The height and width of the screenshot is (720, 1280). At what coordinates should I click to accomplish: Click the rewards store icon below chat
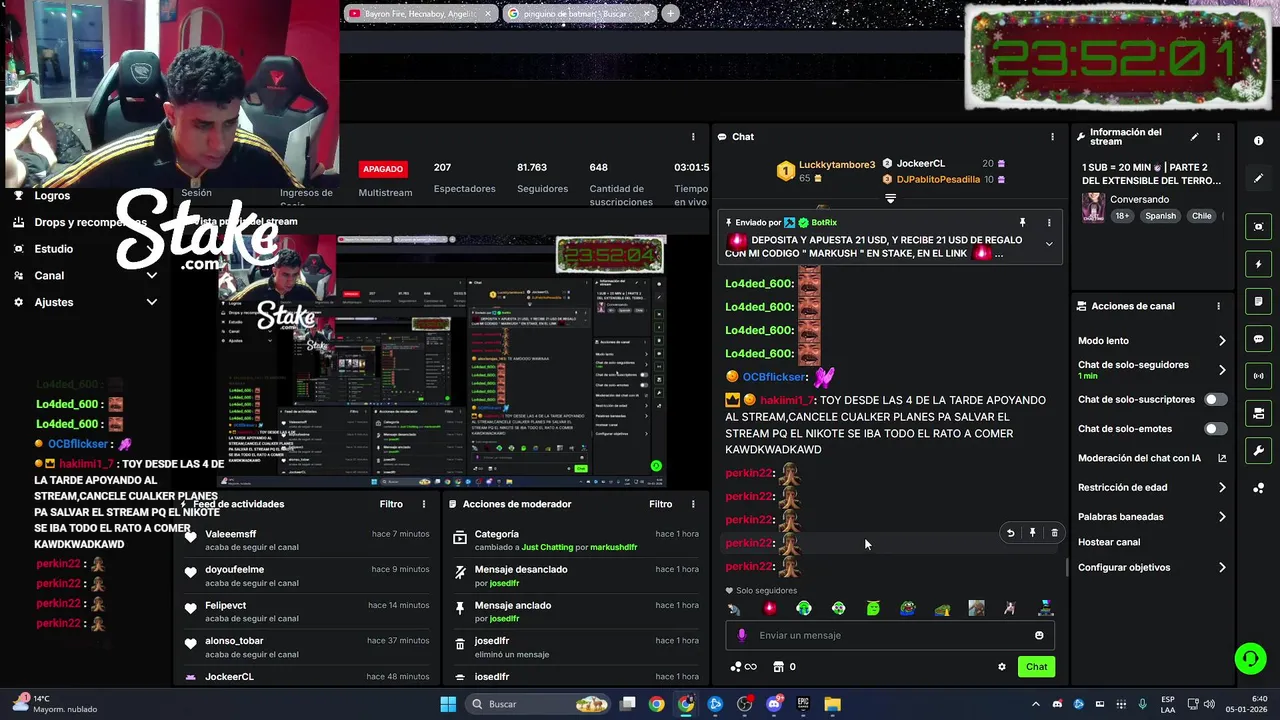(x=778, y=667)
